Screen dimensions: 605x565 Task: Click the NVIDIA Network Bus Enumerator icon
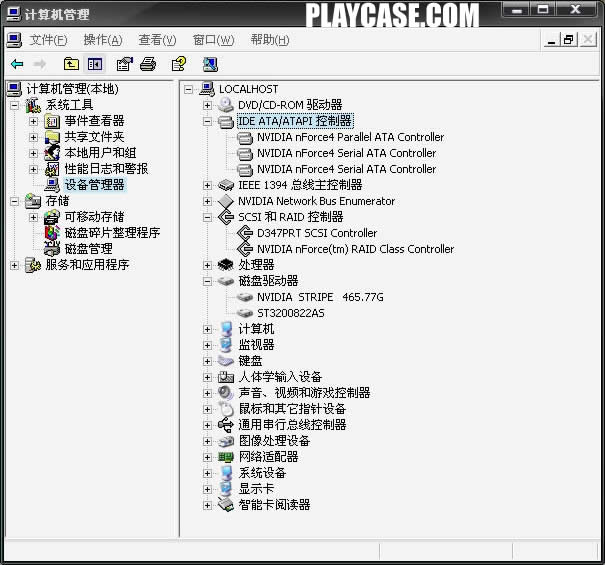click(x=226, y=201)
